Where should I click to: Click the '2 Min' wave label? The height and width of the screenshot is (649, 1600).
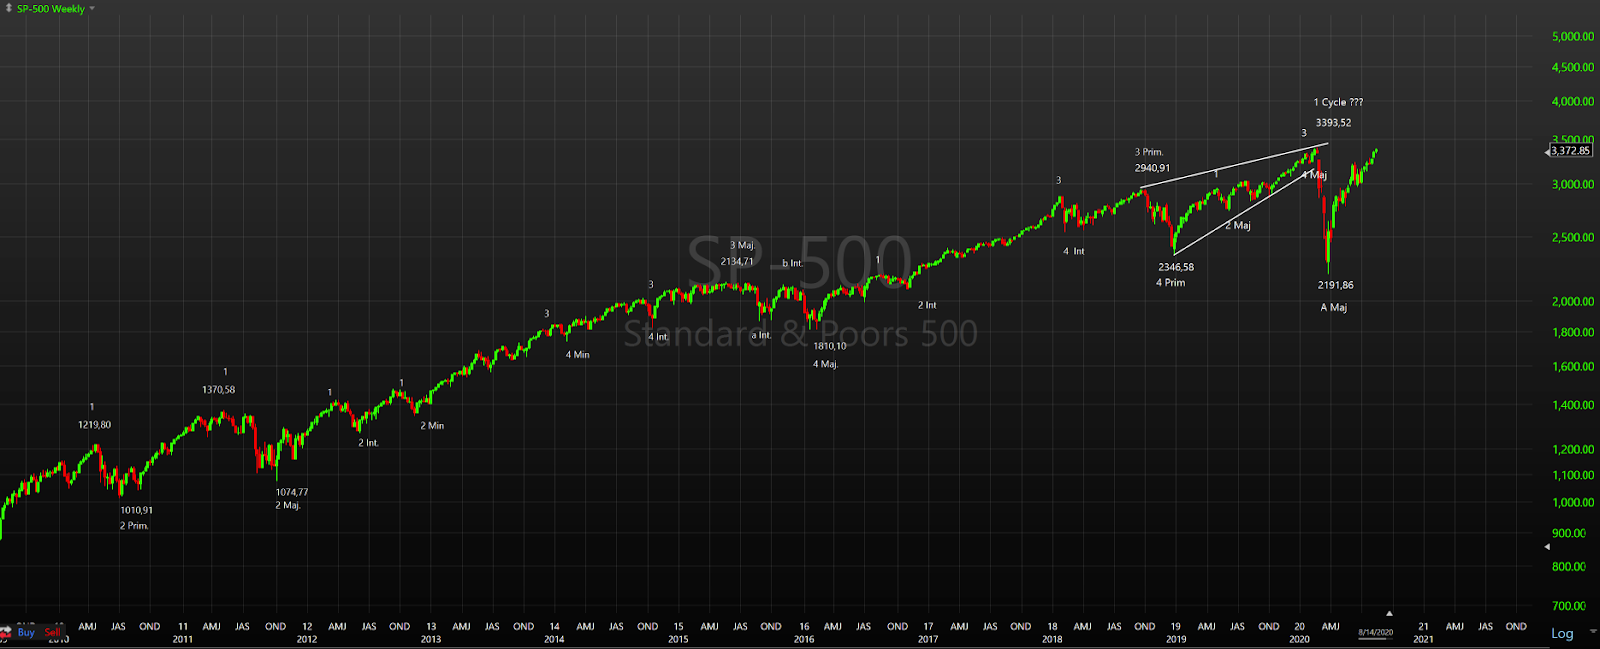pyautogui.click(x=432, y=426)
